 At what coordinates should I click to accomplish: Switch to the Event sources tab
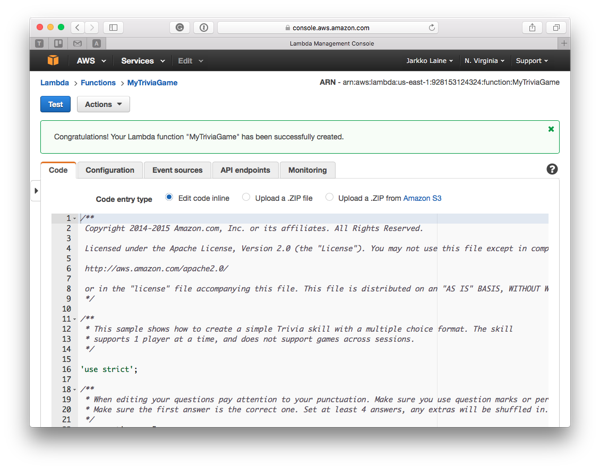point(177,170)
